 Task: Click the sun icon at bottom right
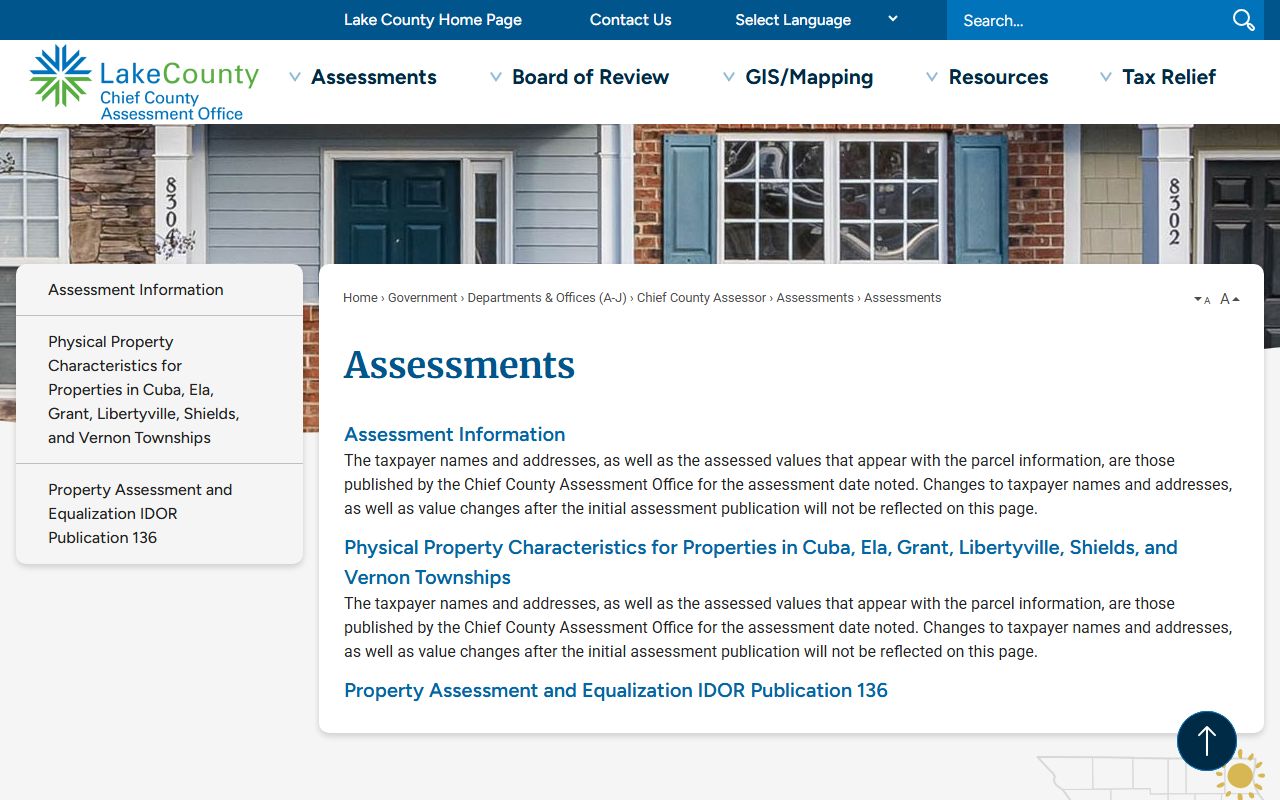coord(1240,775)
